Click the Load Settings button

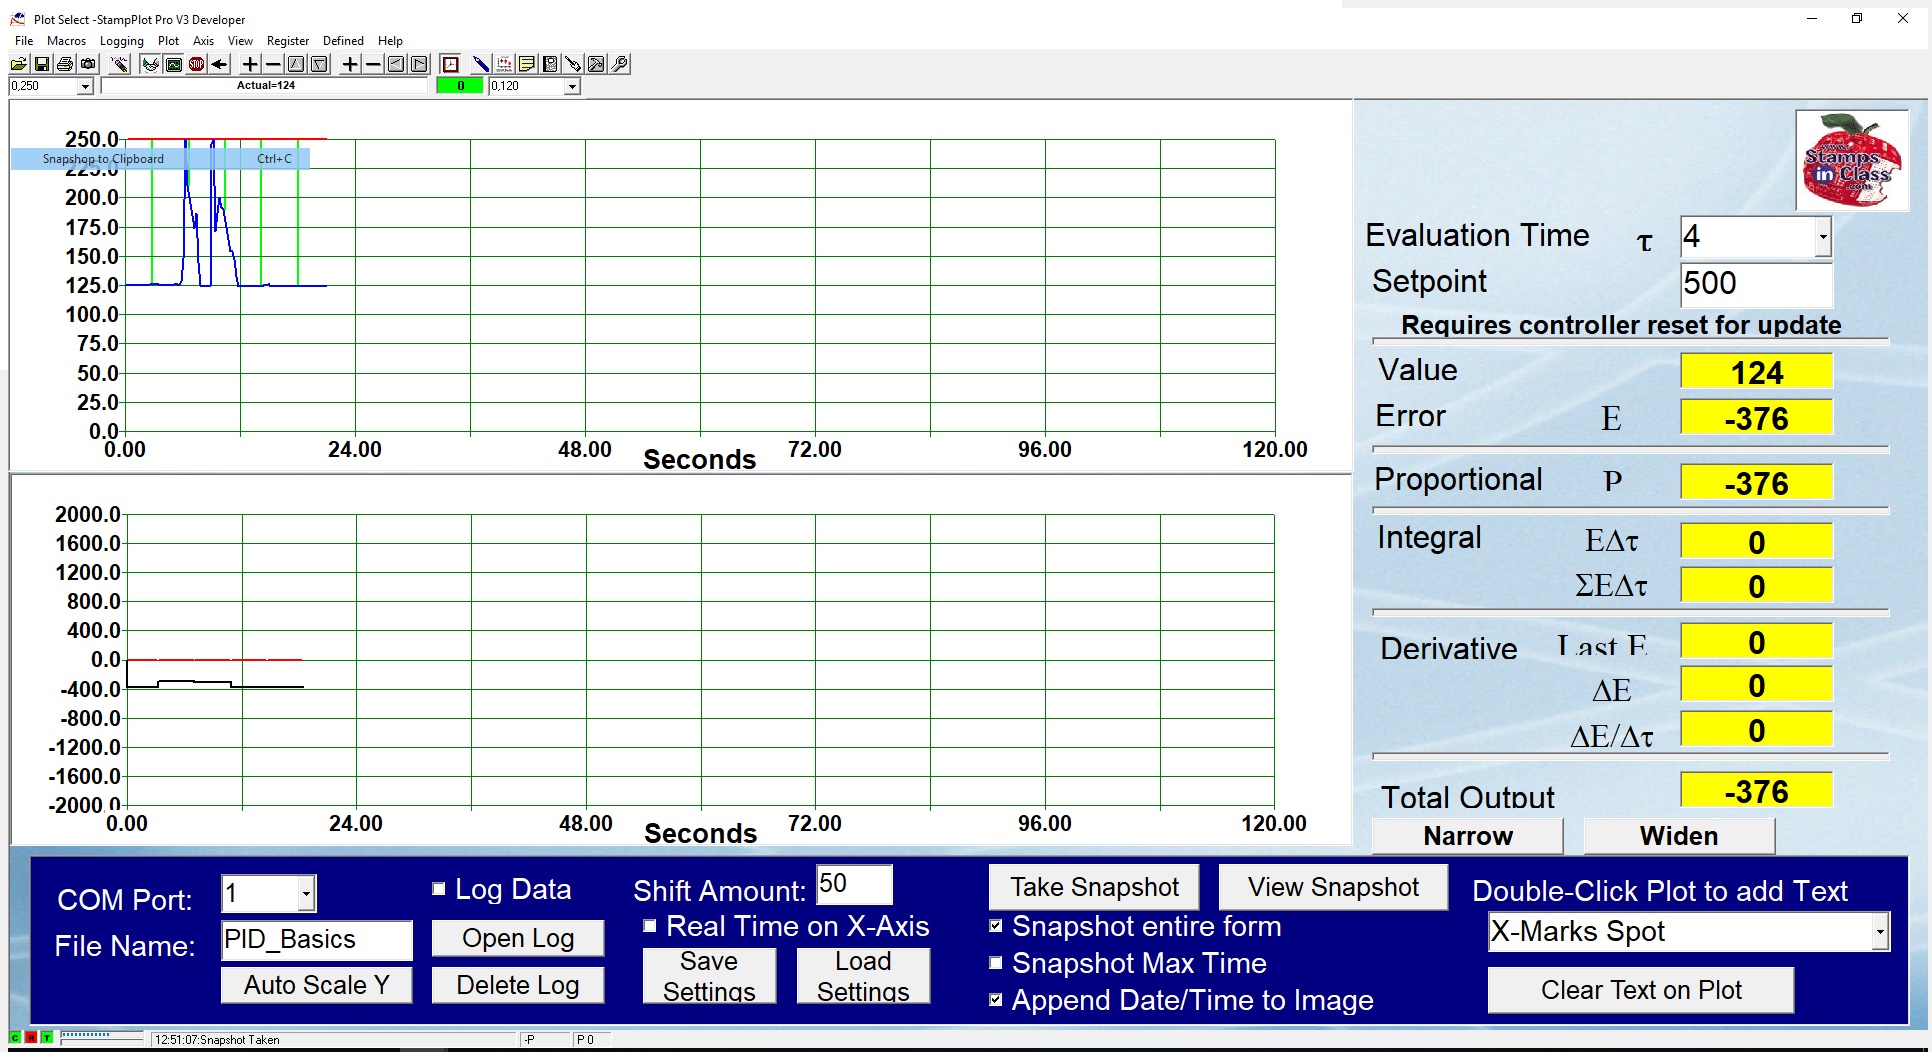[863, 976]
